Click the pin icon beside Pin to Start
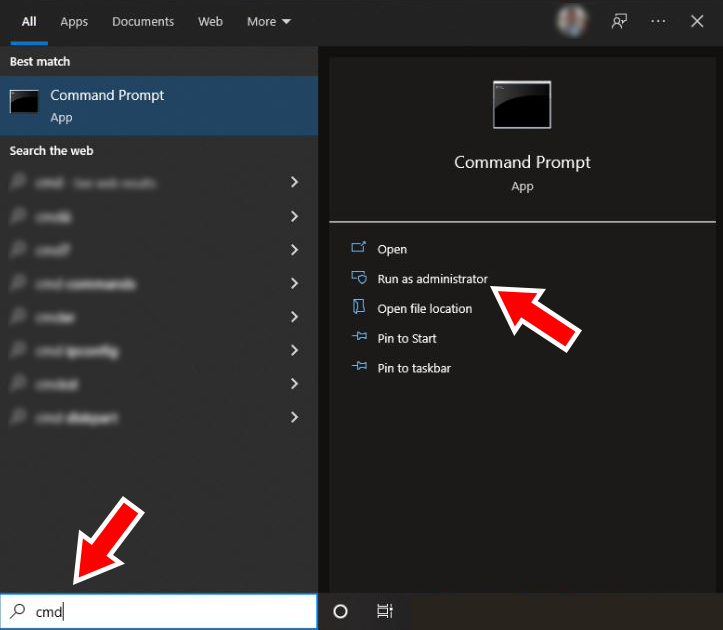The image size is (723, 630). point(359,338)
